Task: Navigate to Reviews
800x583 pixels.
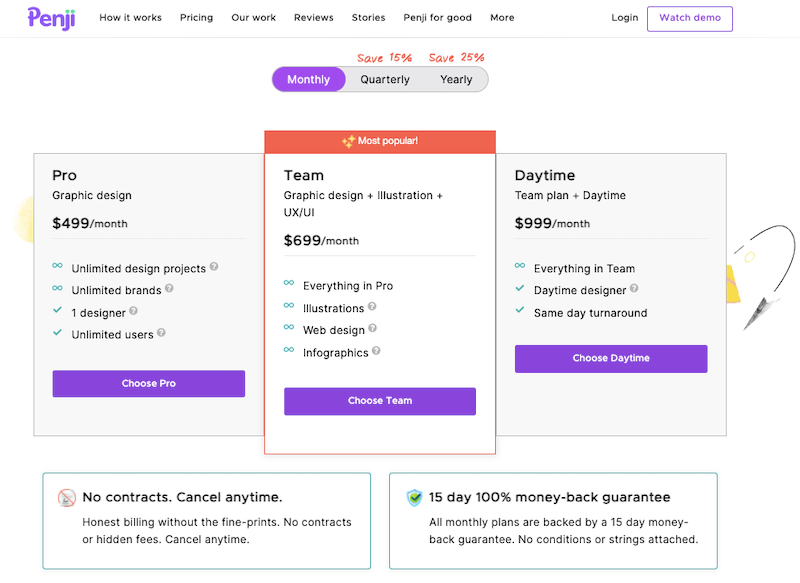Action: 314,18
